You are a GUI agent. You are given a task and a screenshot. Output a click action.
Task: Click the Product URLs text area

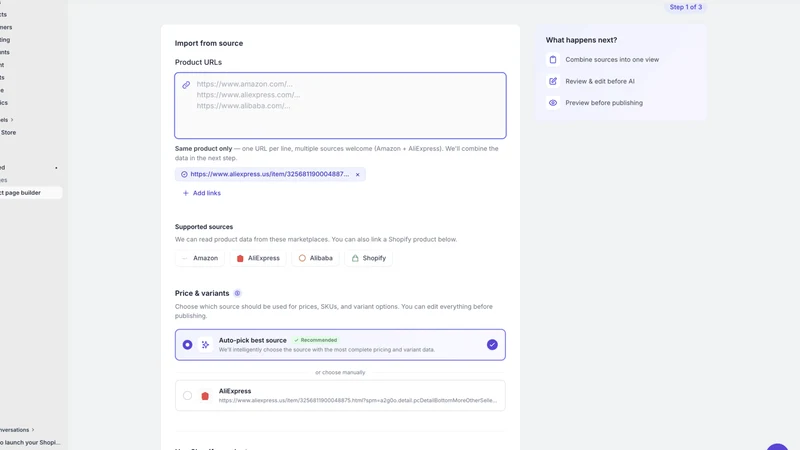pyautogui.click(x=340, y=106)
